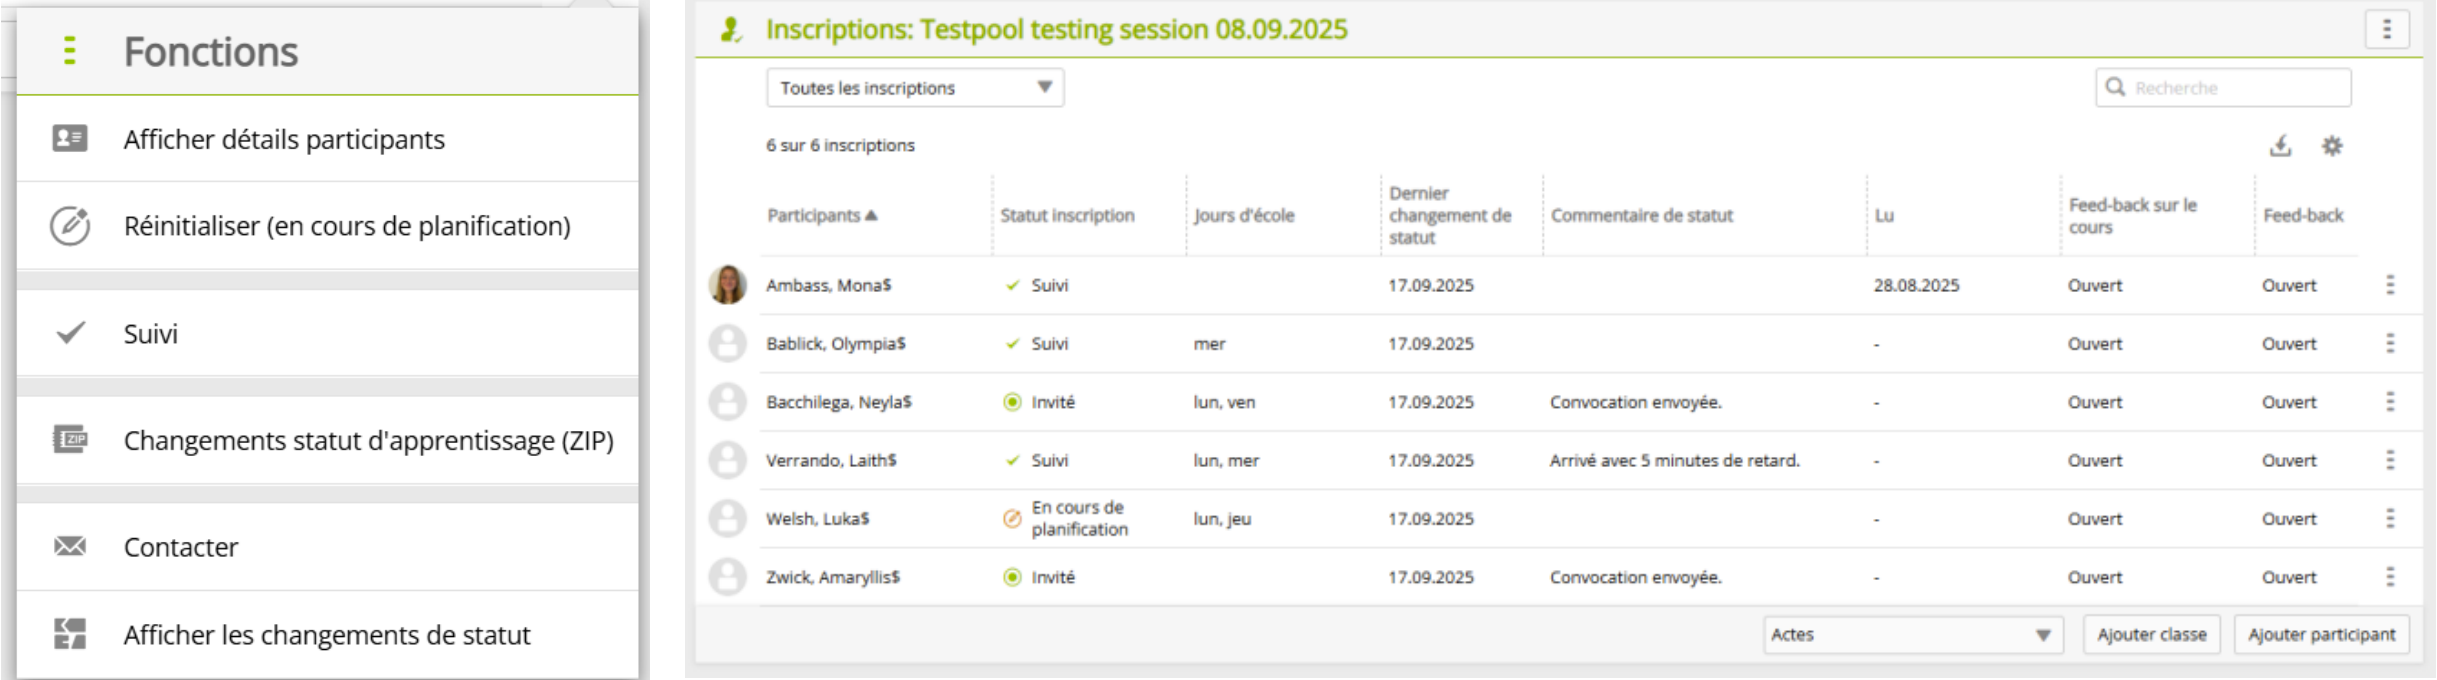Open the Inscriptions panel three-dot menu
Screen dimensions: 2437x680
2386,30
